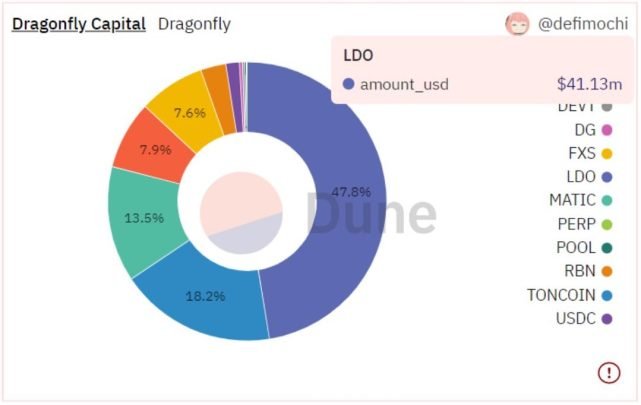The image size is (641, 405).
Task: Click the USDC purple legend dot
Action: (607, 319)
